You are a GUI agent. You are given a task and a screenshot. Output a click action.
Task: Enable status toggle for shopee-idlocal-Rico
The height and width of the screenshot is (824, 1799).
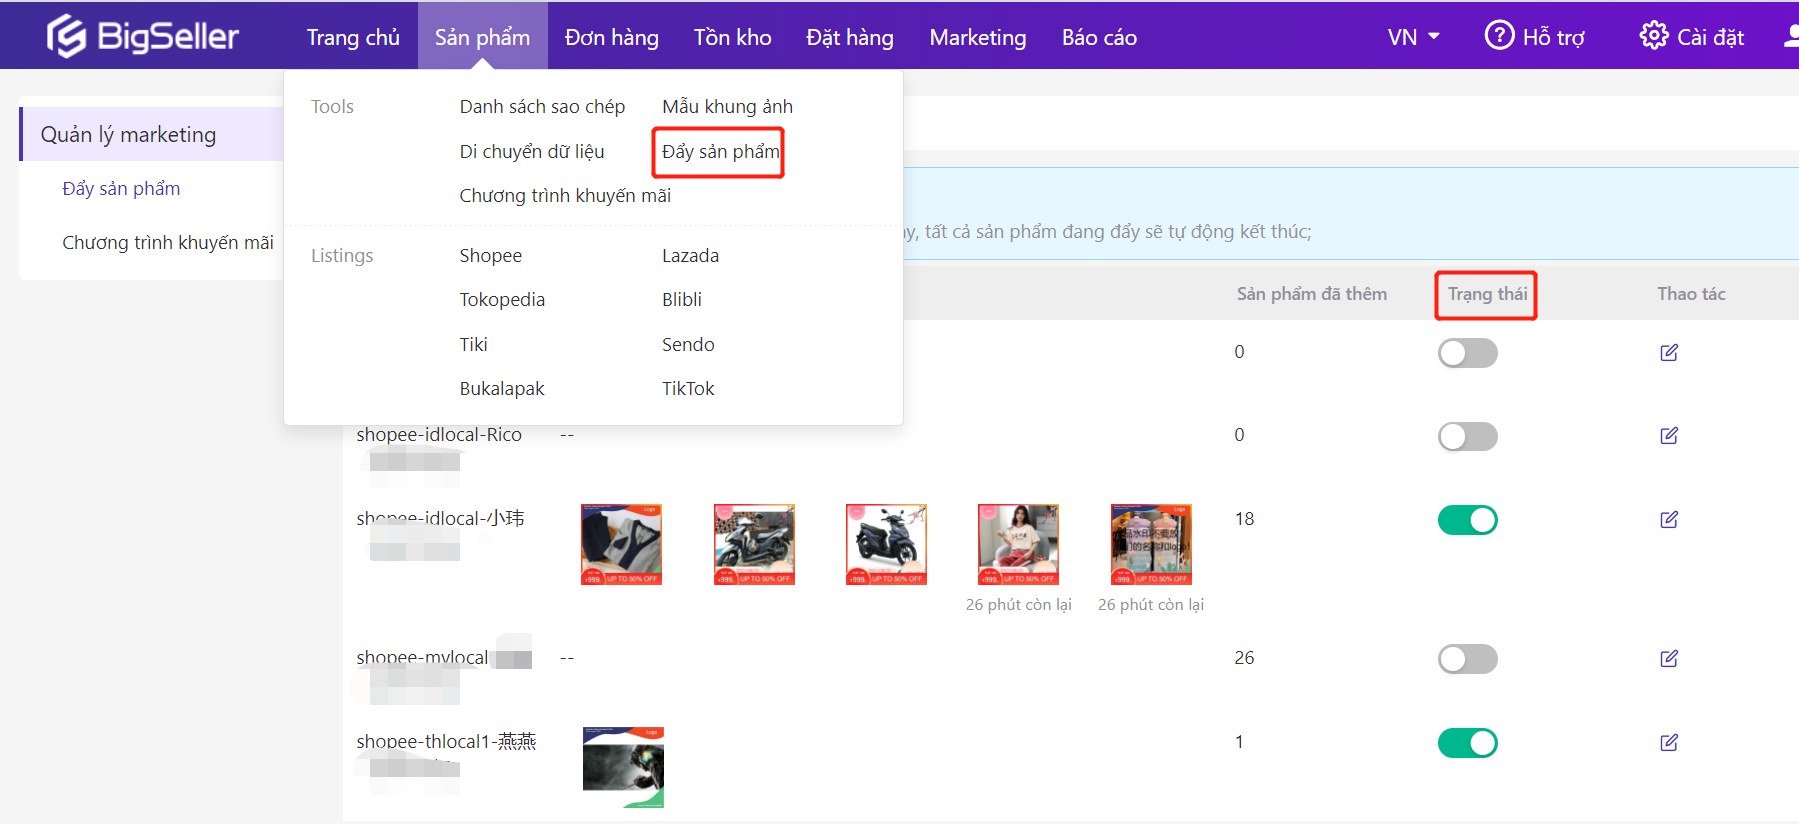click(x=1467, y=436)
